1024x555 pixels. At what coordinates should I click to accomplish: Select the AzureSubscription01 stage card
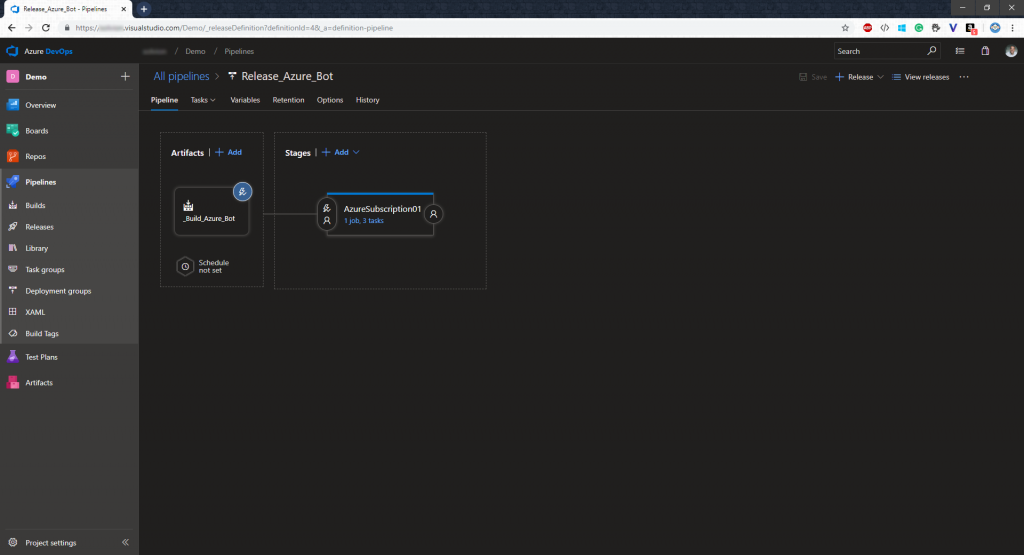[x=380, y=214]
